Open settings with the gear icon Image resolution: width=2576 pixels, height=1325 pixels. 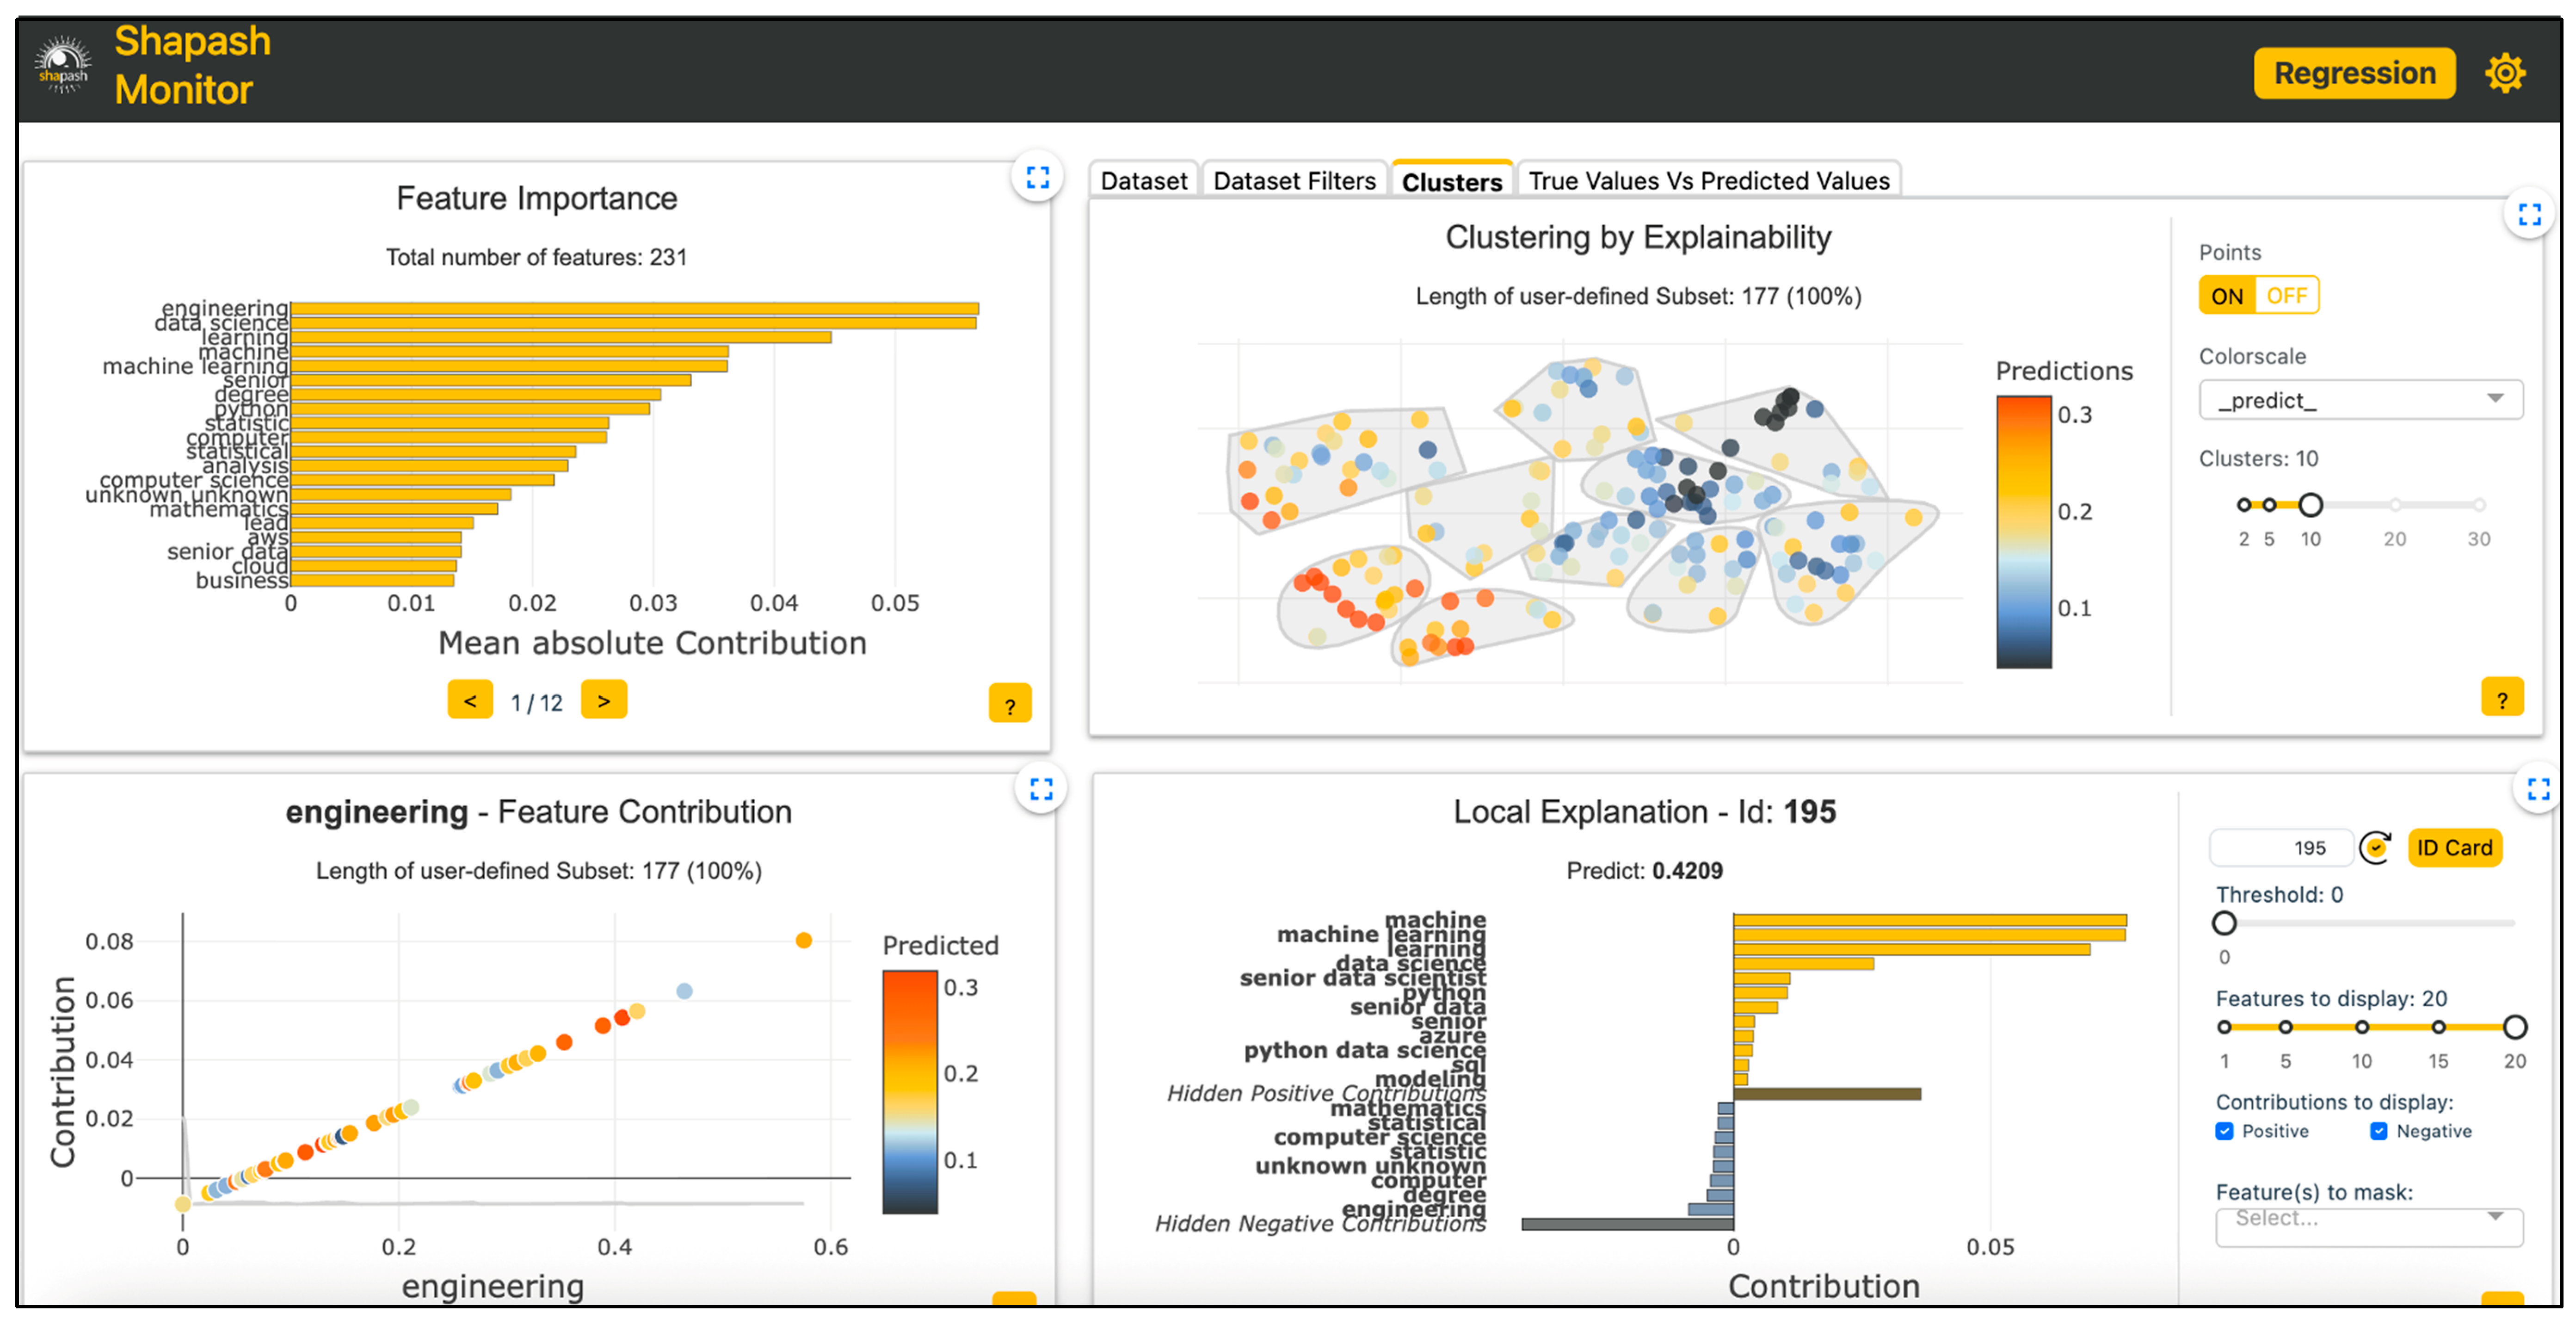pyautogui.click(x=2504, y=73)
